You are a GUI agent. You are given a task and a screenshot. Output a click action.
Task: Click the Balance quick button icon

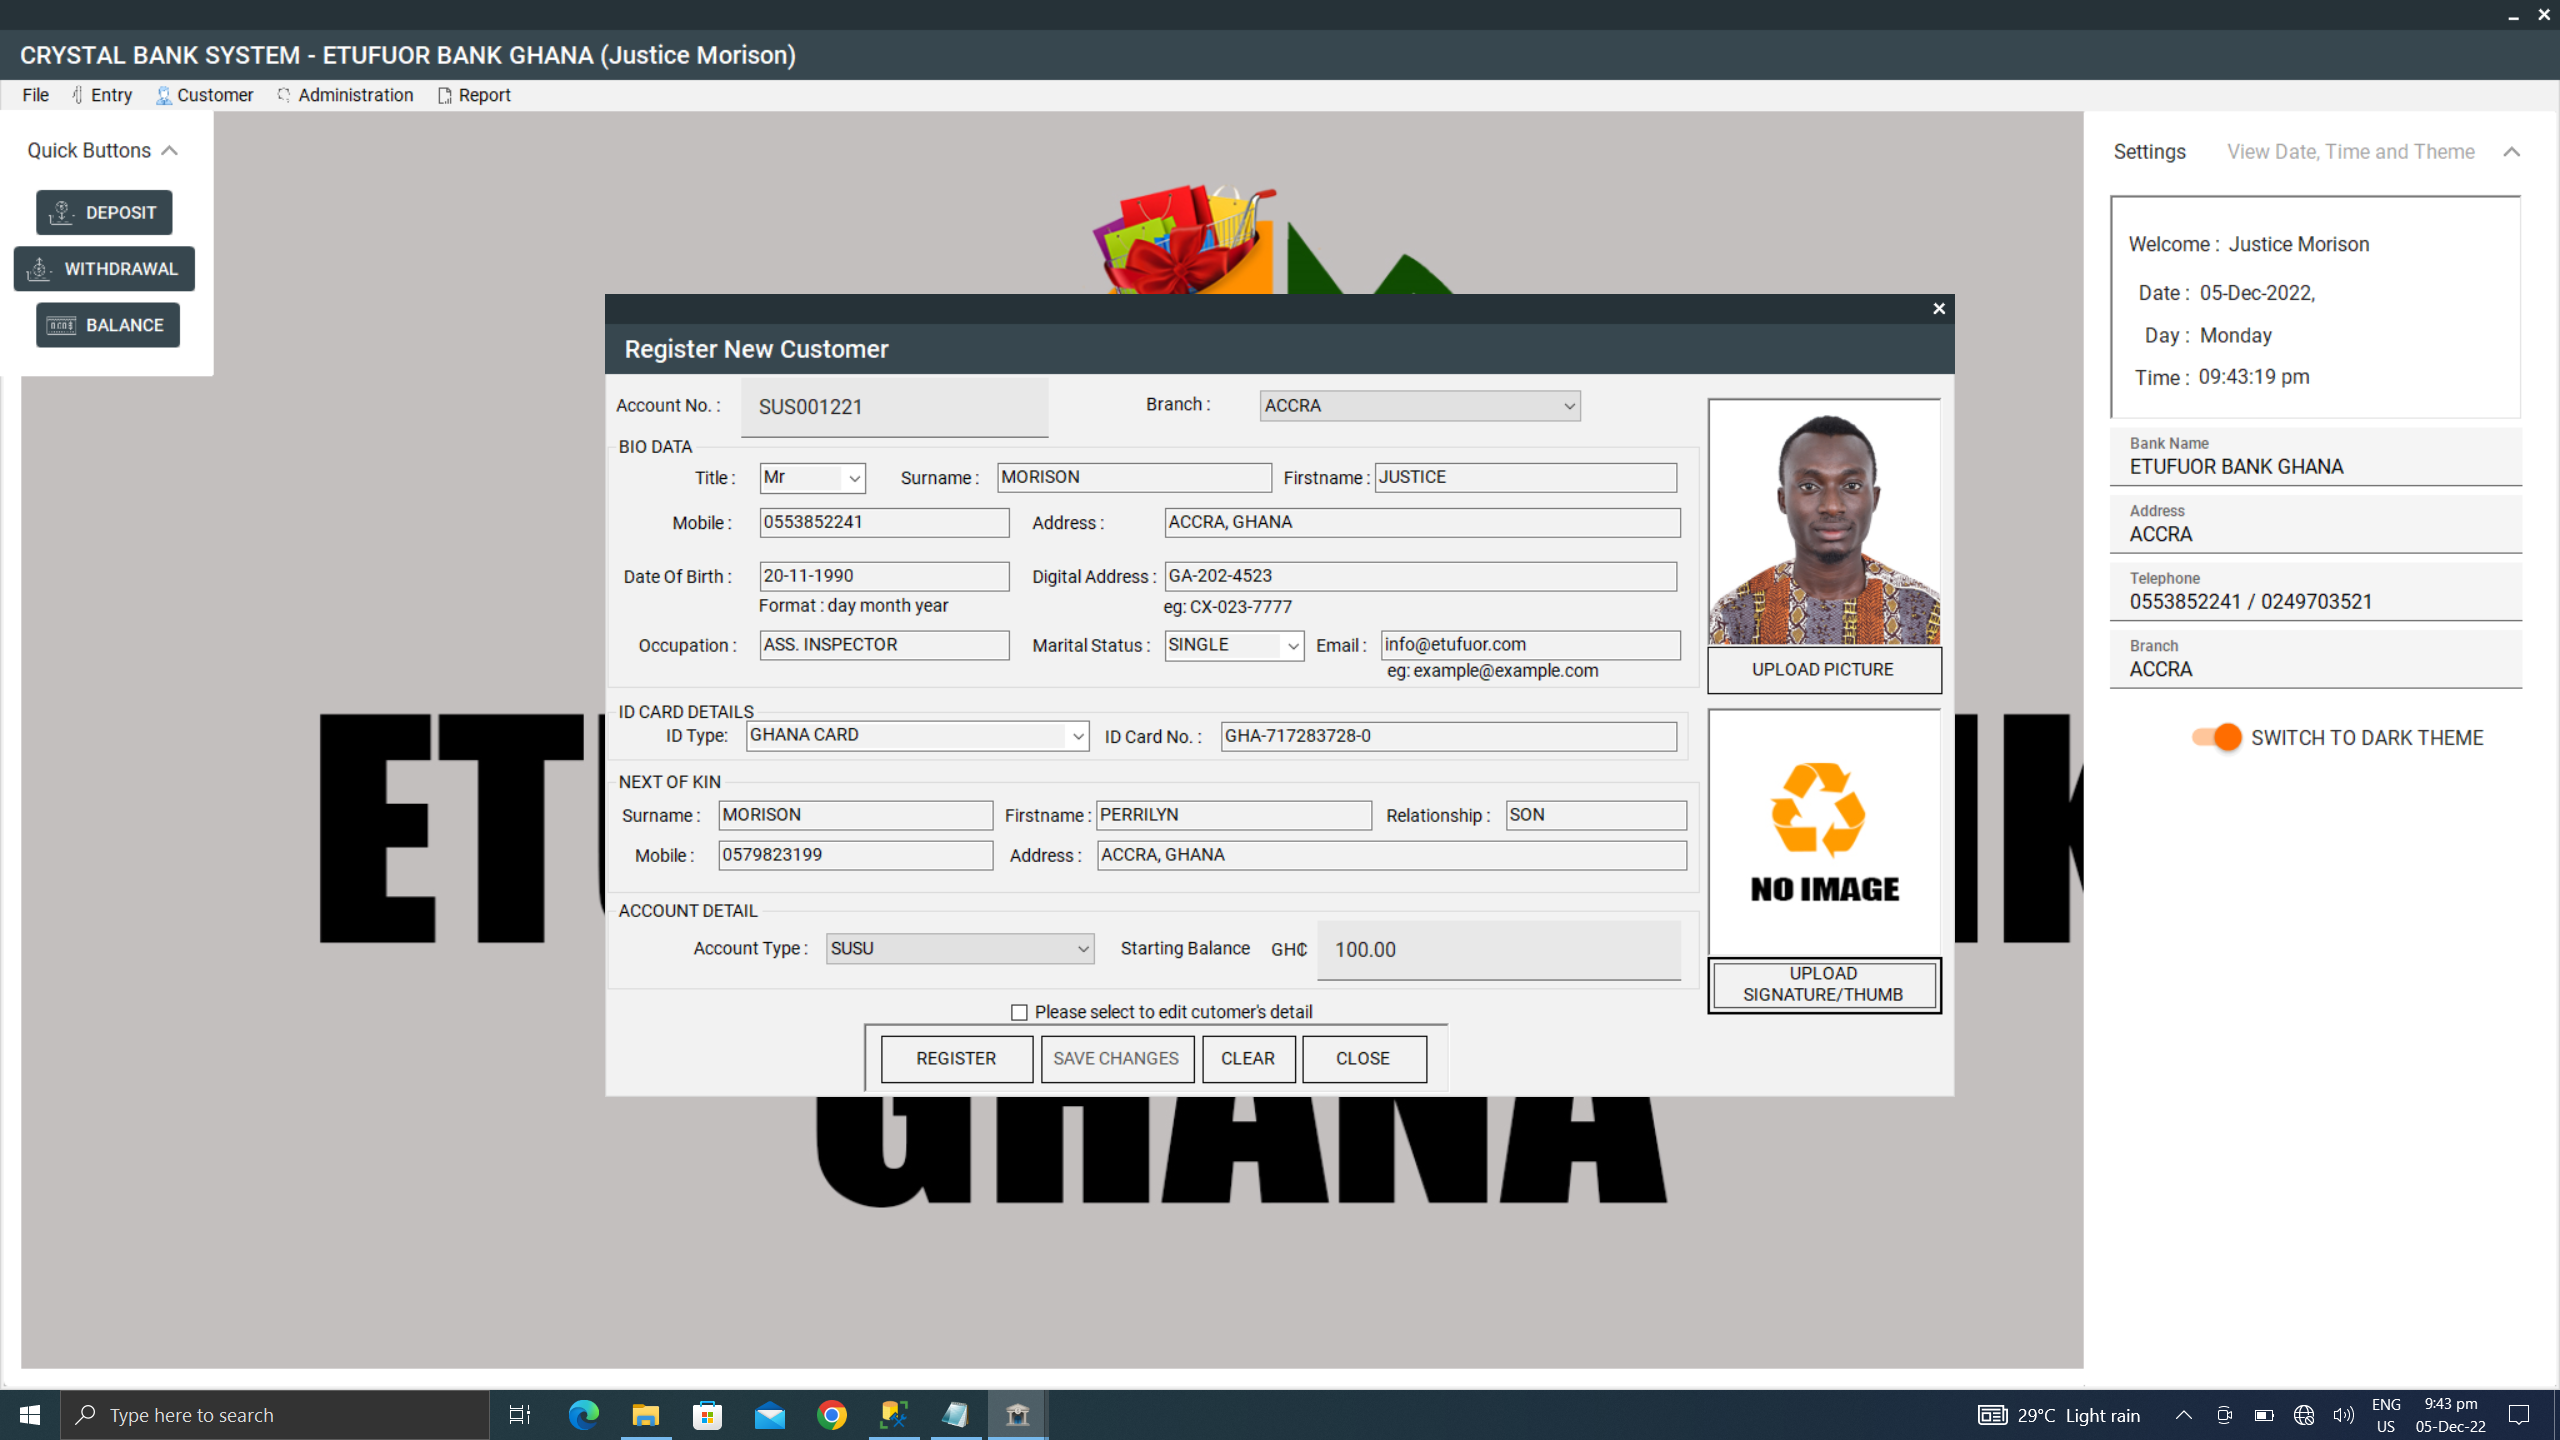[61, 325]
